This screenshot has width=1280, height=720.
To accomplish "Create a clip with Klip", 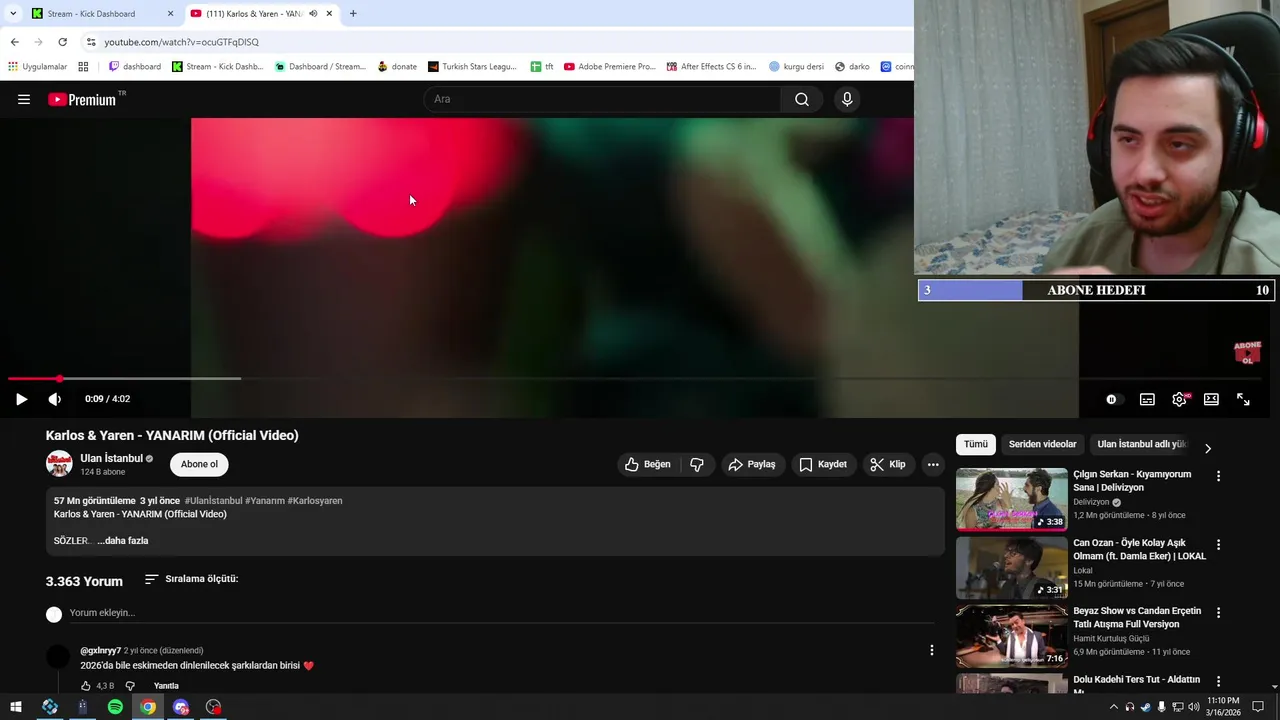I will click(x=888, y=464).
